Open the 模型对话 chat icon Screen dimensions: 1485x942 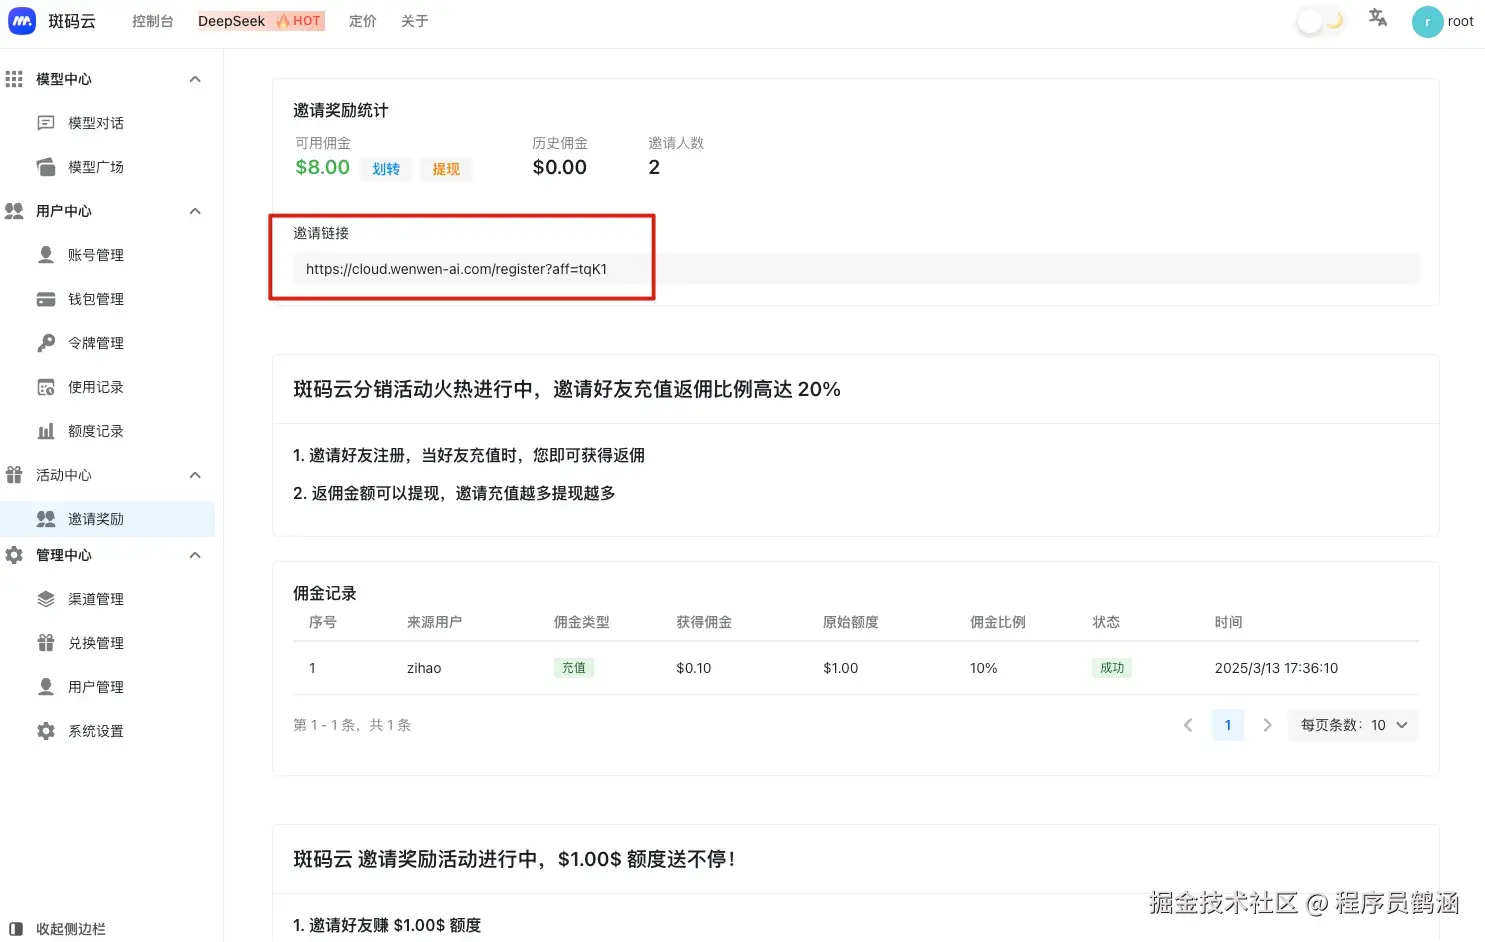tap(46, 123)
